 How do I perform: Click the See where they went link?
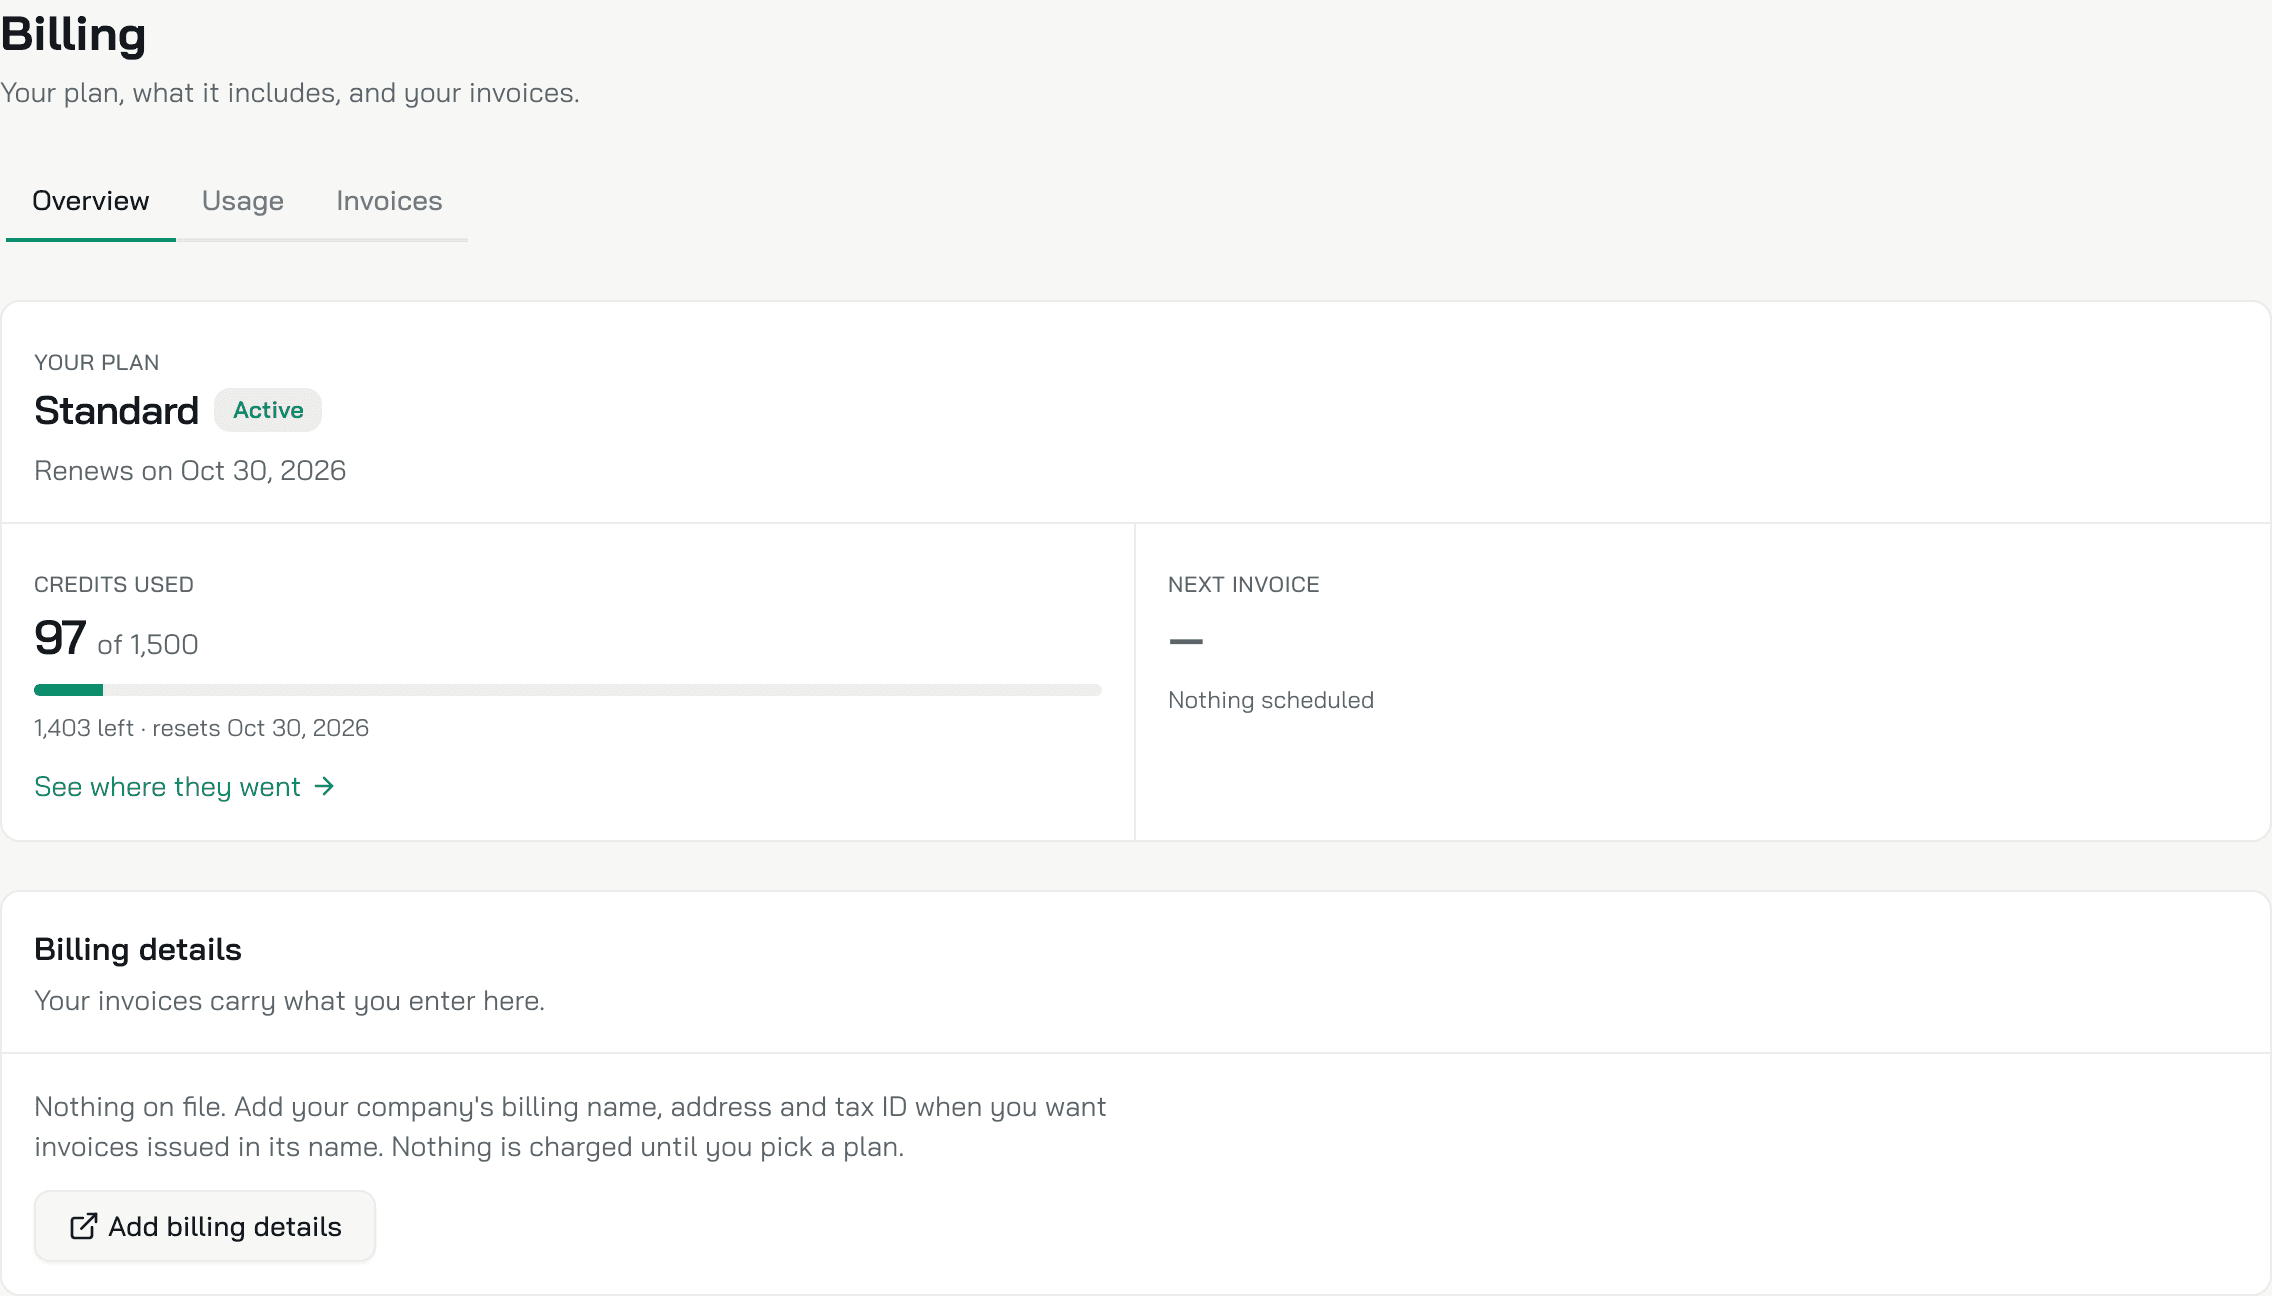[184, 787]
